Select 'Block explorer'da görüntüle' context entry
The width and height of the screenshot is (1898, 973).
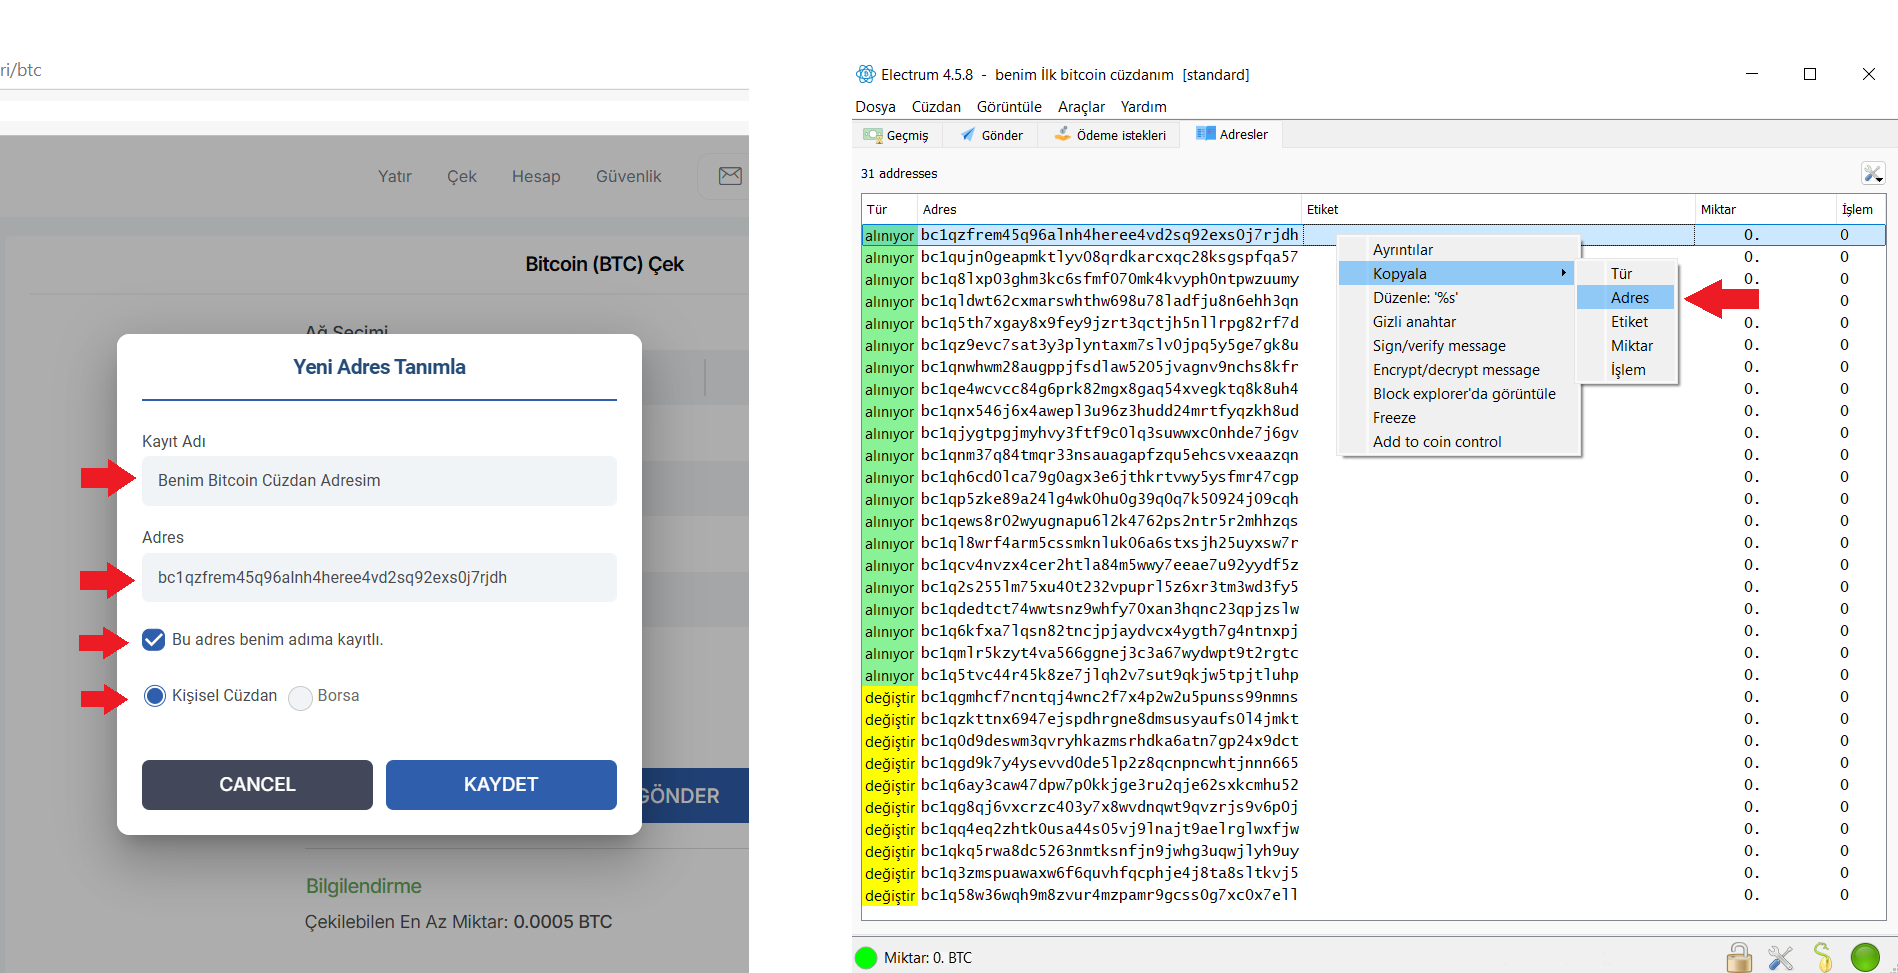[1463, 394]
